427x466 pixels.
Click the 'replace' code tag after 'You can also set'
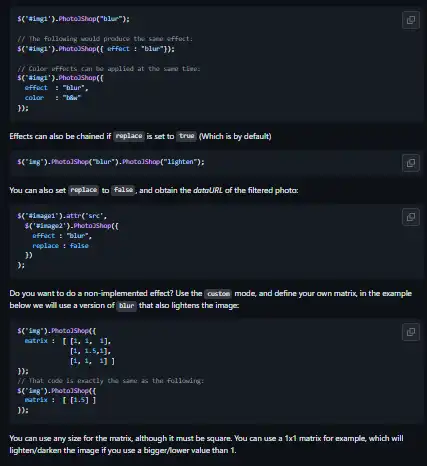84,190
